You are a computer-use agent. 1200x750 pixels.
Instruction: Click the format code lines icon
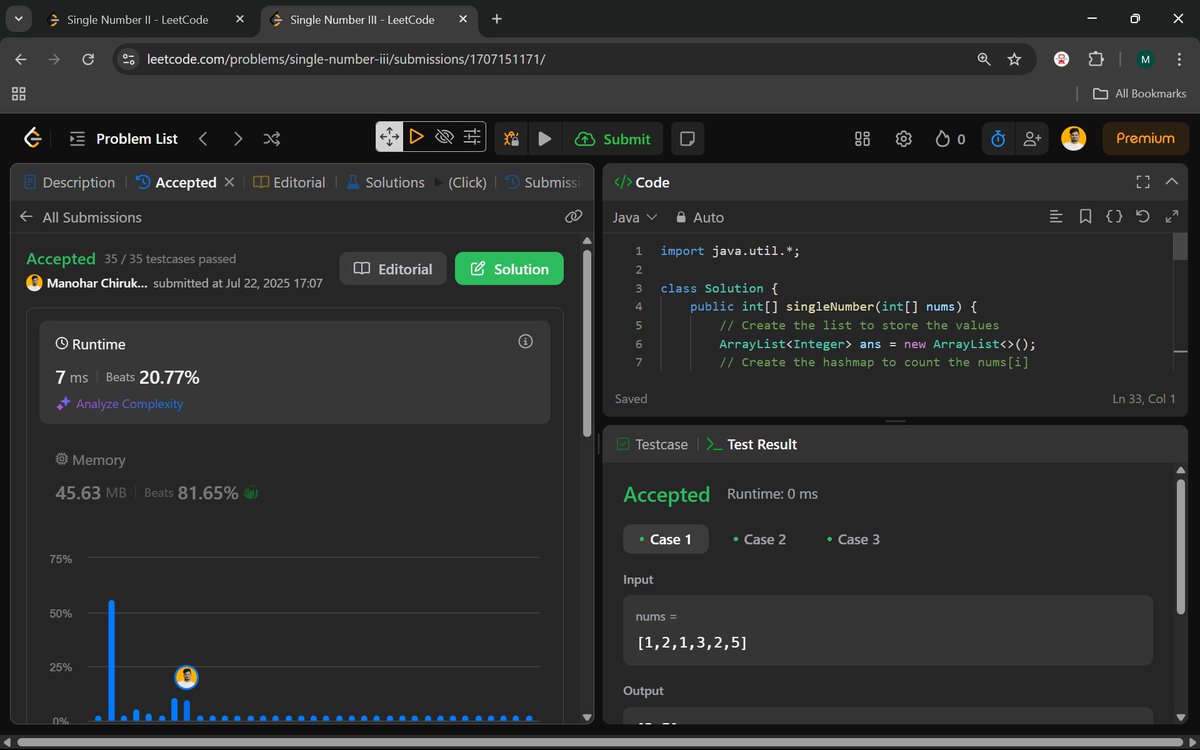tap(1055, 216)
